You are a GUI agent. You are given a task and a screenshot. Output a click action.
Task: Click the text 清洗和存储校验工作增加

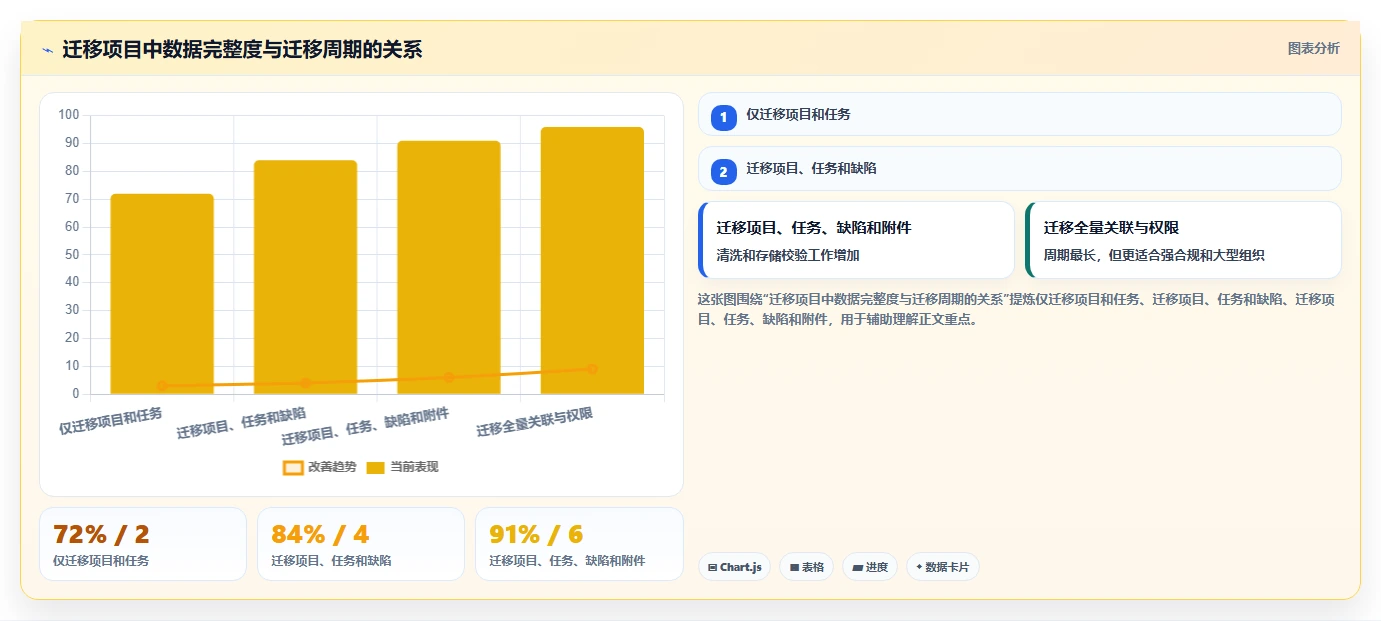[788, 255]
